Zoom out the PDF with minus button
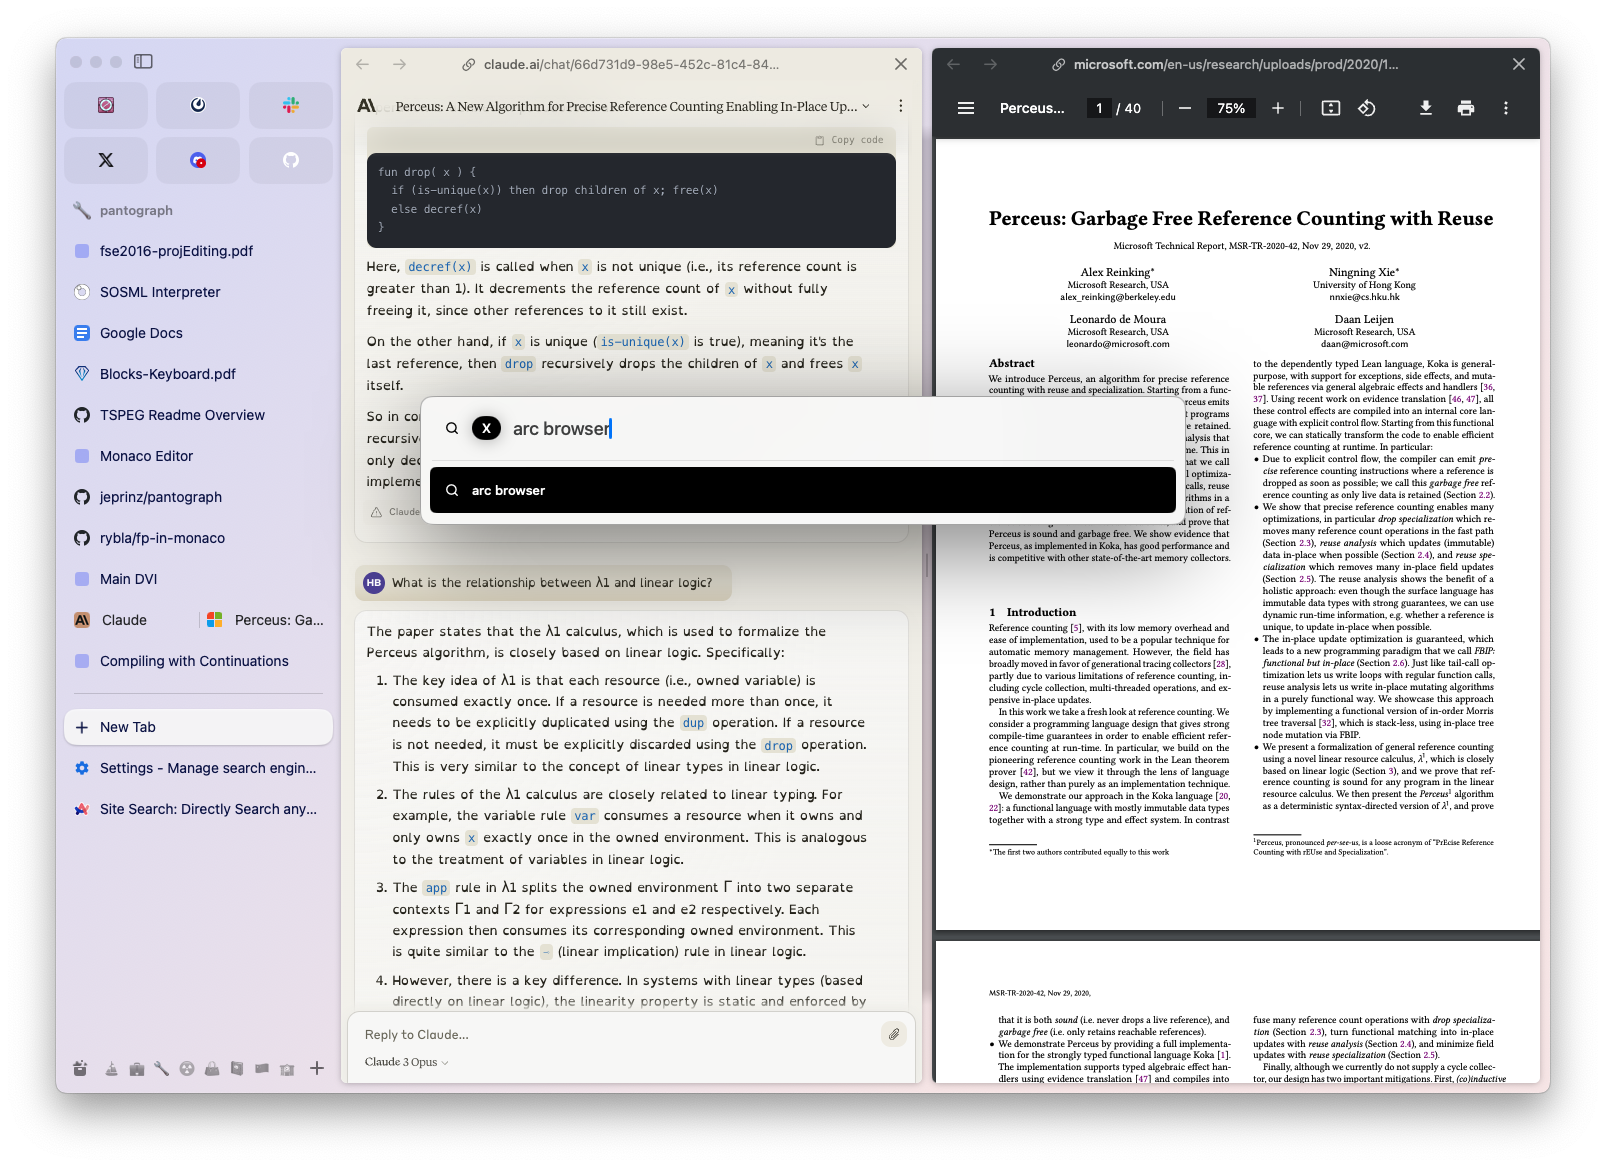The width and height of the screenshot is (1606, 1167). [1185, 108]
